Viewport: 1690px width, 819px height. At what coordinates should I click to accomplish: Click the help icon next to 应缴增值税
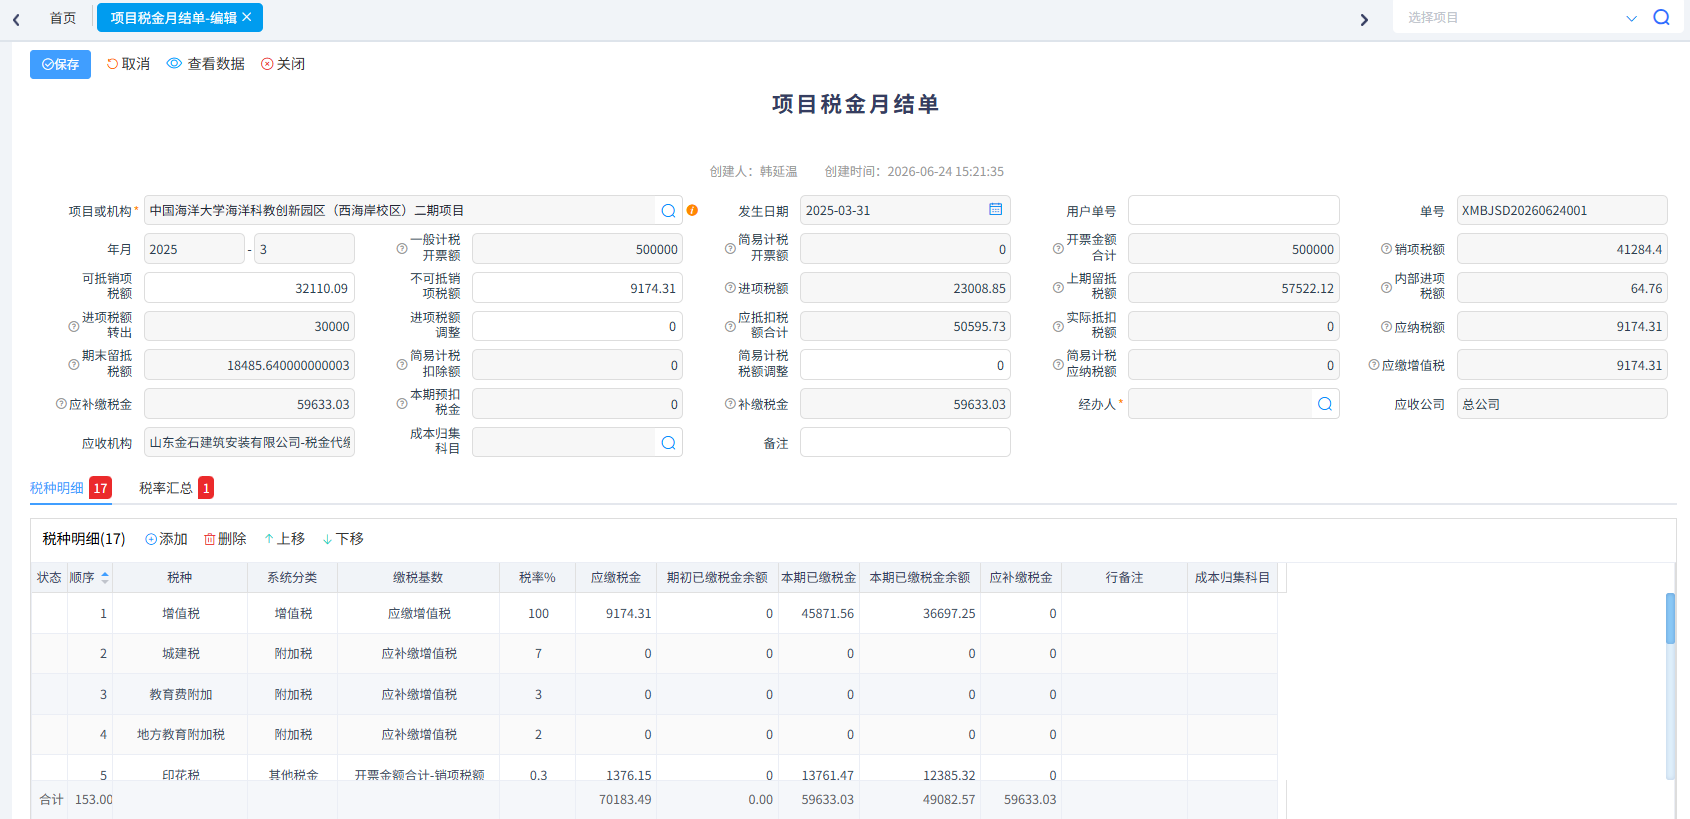1374,365
